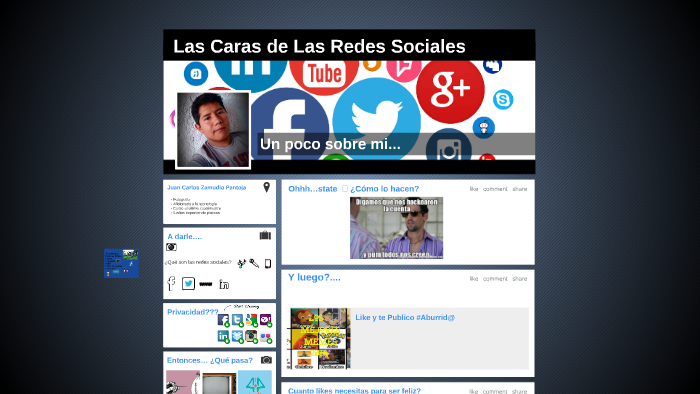Click the smartphone icon next to the microphone
Image resolution: width=700 pixels, height=394 pixels.
tap(268, 264)
